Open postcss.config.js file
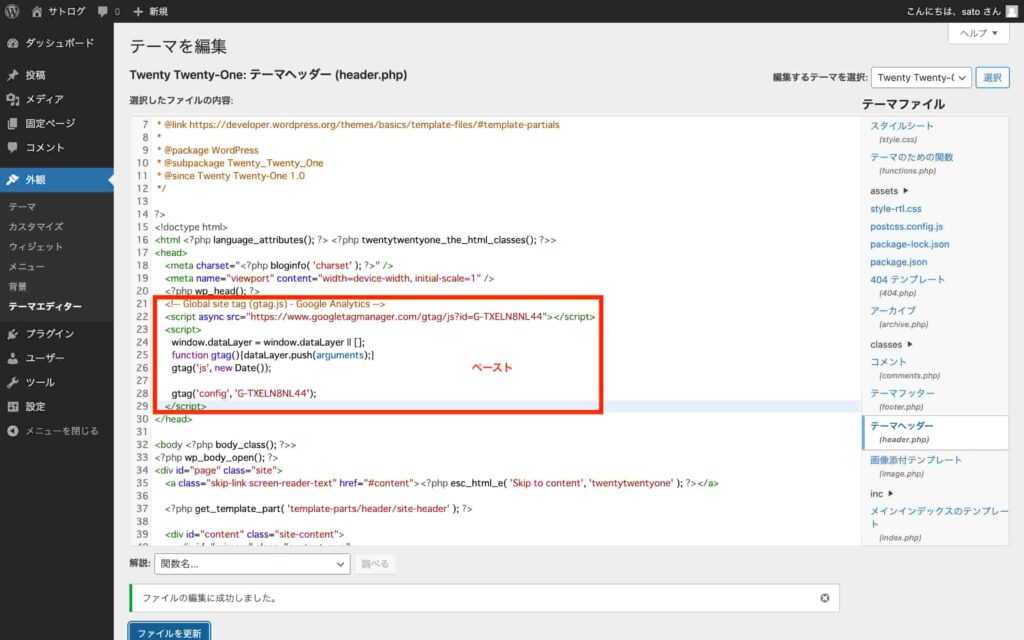 click(906, 227)
